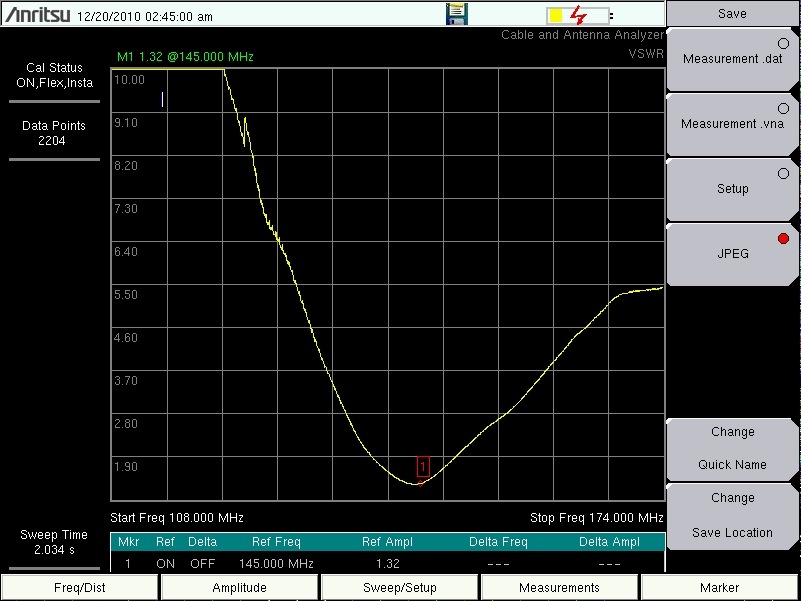The image size is (801, 601).
Task: Open the Freq/Dist menu
Action: pos(80,588)
